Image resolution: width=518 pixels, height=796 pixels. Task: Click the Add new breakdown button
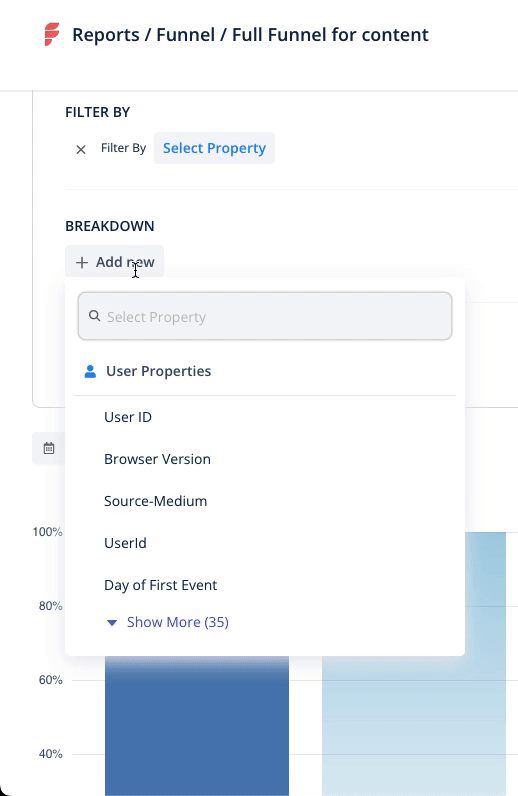(114, 262)
